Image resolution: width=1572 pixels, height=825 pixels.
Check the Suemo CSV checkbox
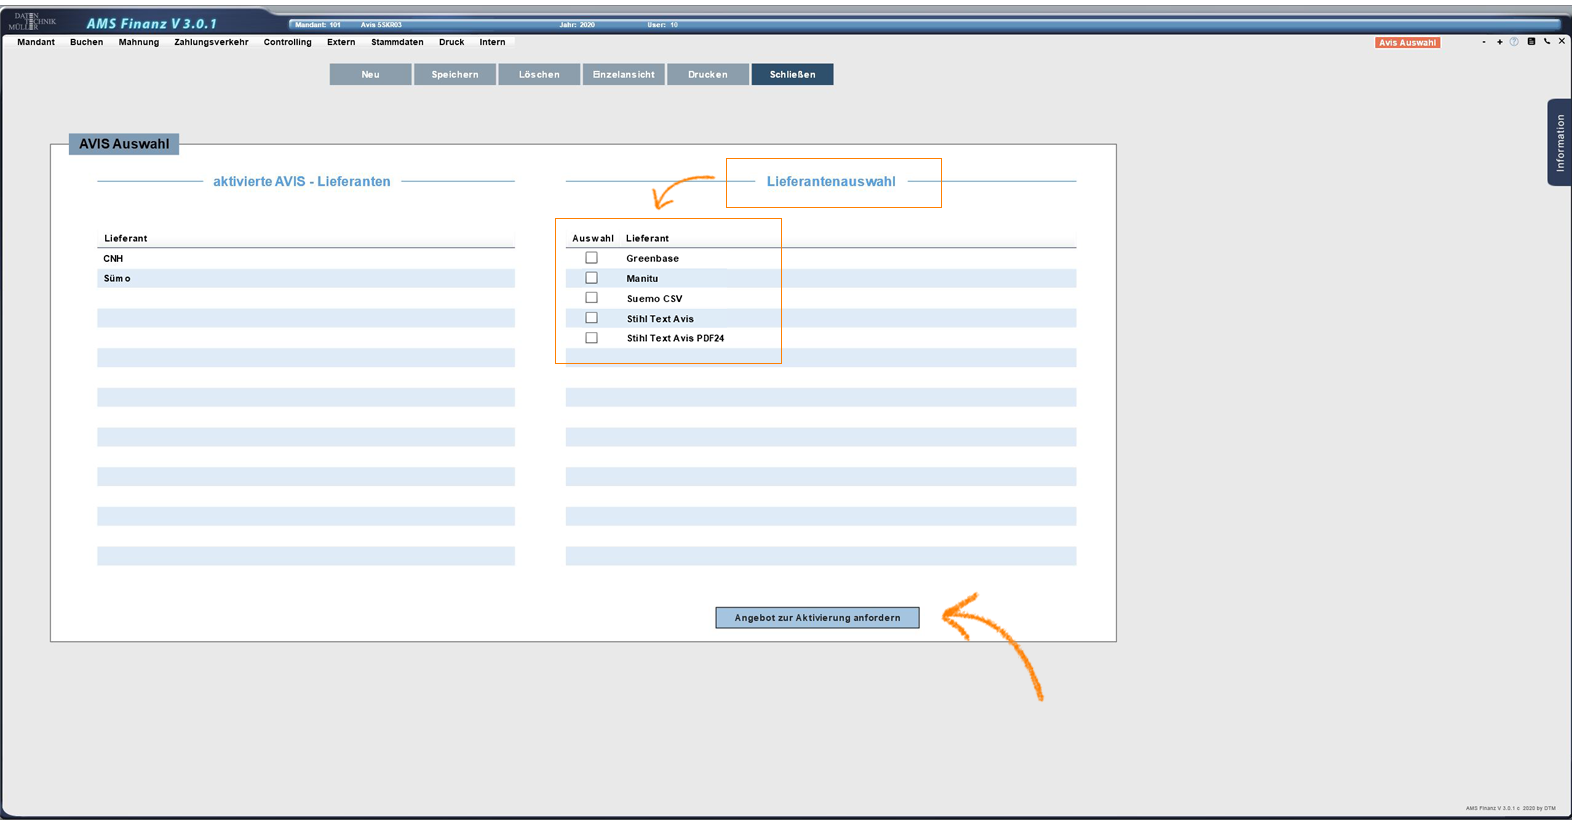click(591, 298)
